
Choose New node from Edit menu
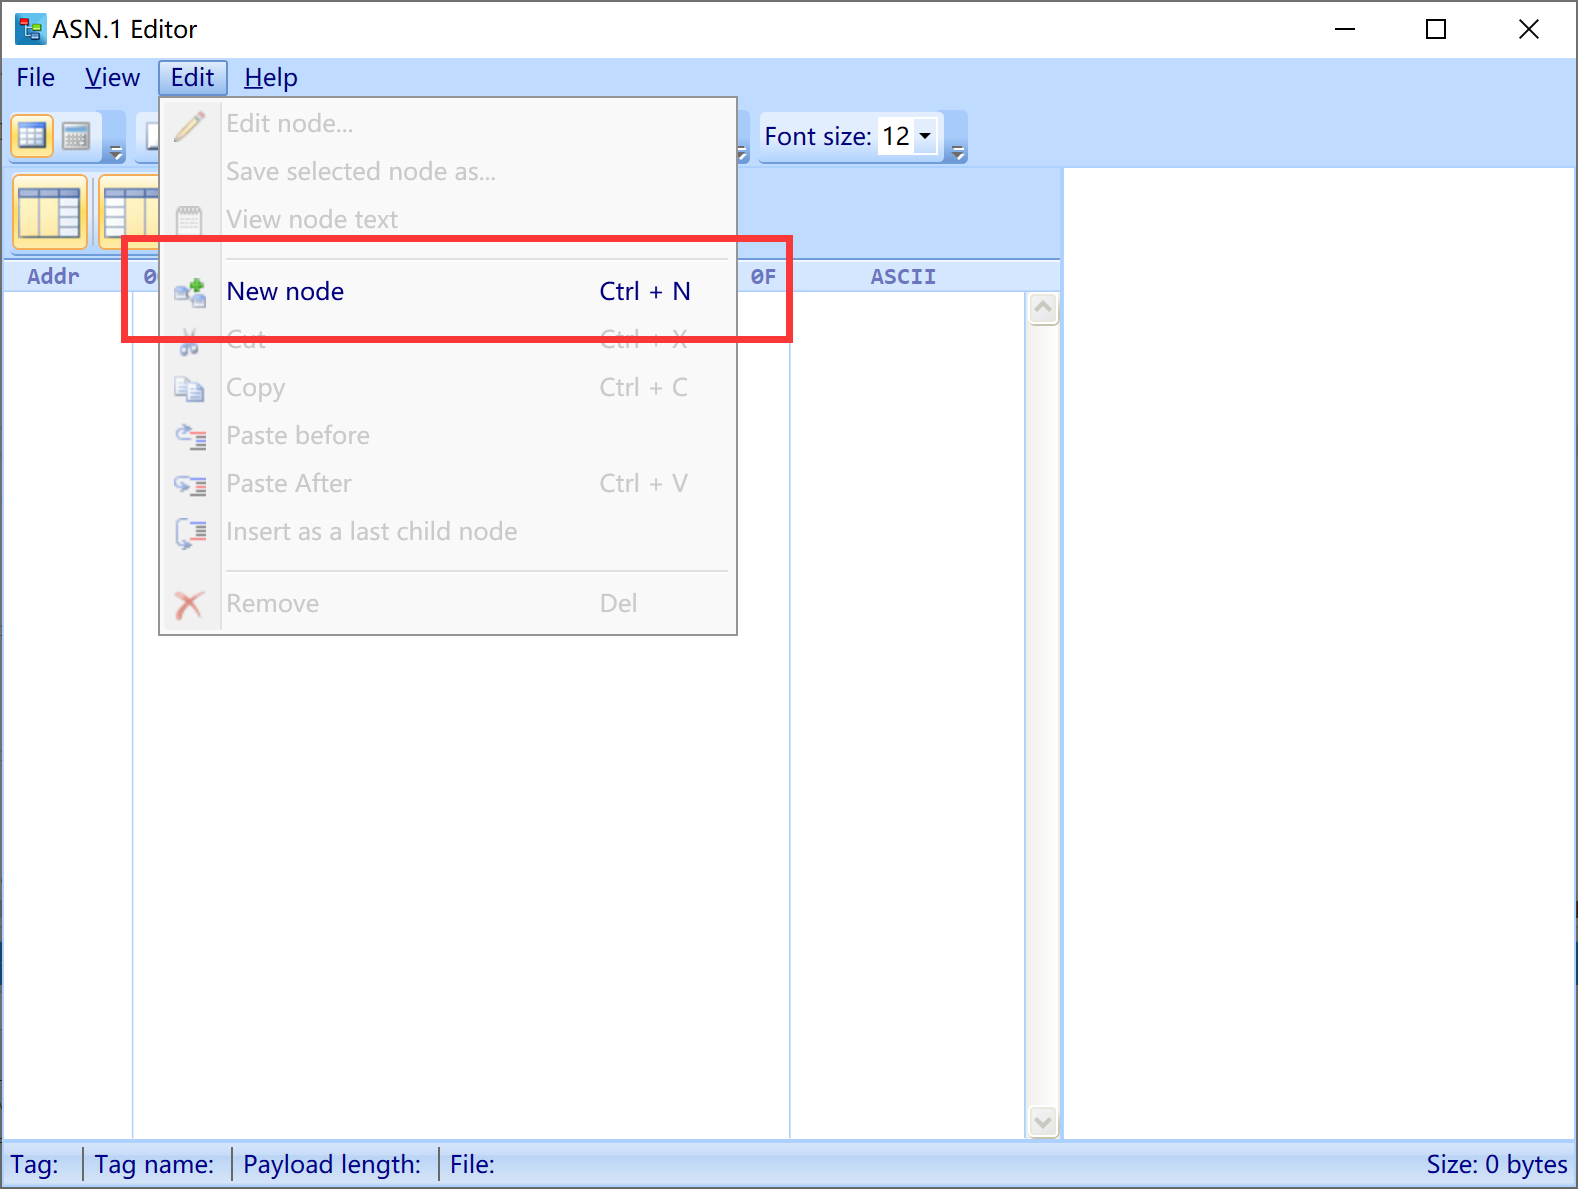tap(448, 292)
